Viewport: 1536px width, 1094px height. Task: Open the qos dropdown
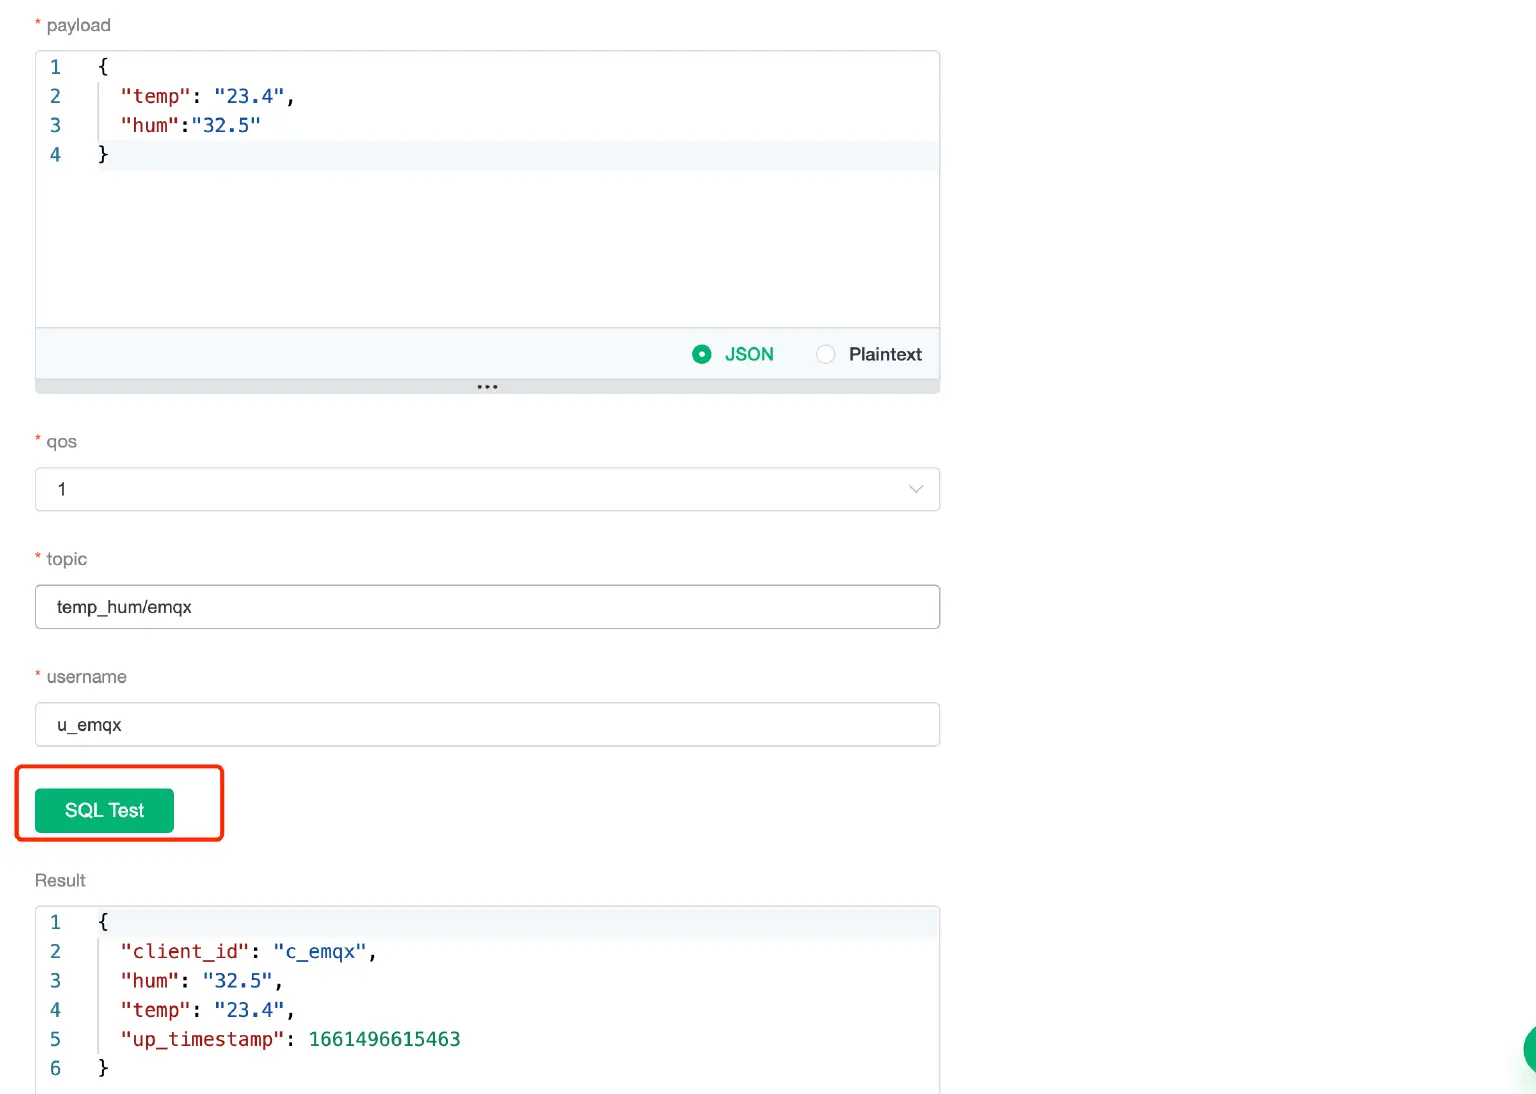pyautogui.click(x=487, y=489)
